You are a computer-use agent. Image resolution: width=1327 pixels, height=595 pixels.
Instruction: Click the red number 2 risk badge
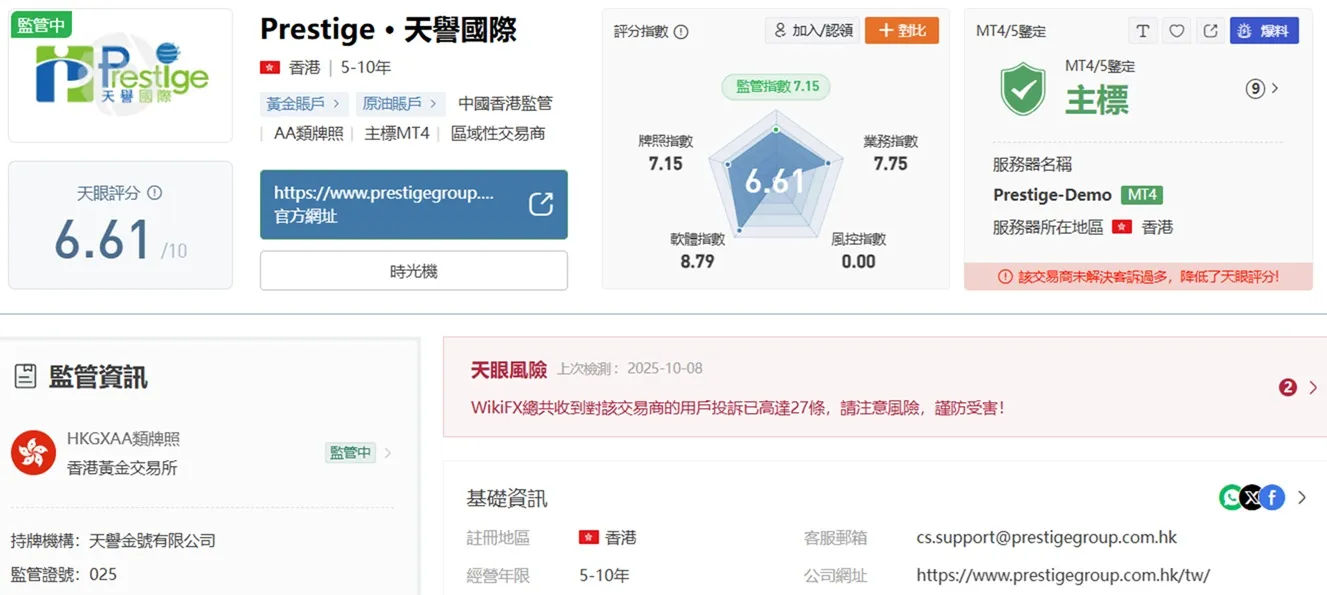click(x=1288, y=387)
